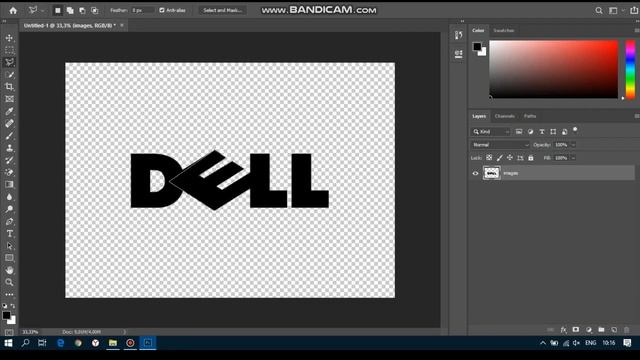The image size is (640, 360).
Task: Select the Horizontal Type tool
Action: click(x=9, y=233)
